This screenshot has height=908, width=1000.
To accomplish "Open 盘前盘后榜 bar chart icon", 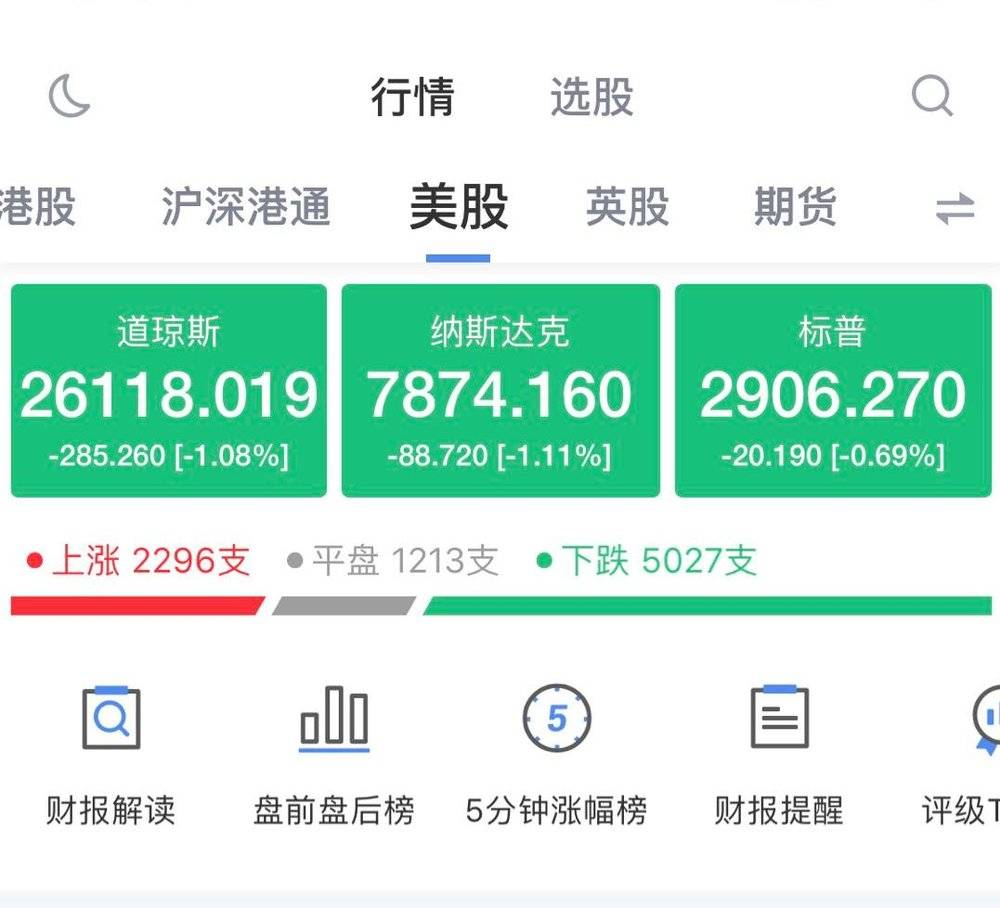I will click(x=334, y=718).
